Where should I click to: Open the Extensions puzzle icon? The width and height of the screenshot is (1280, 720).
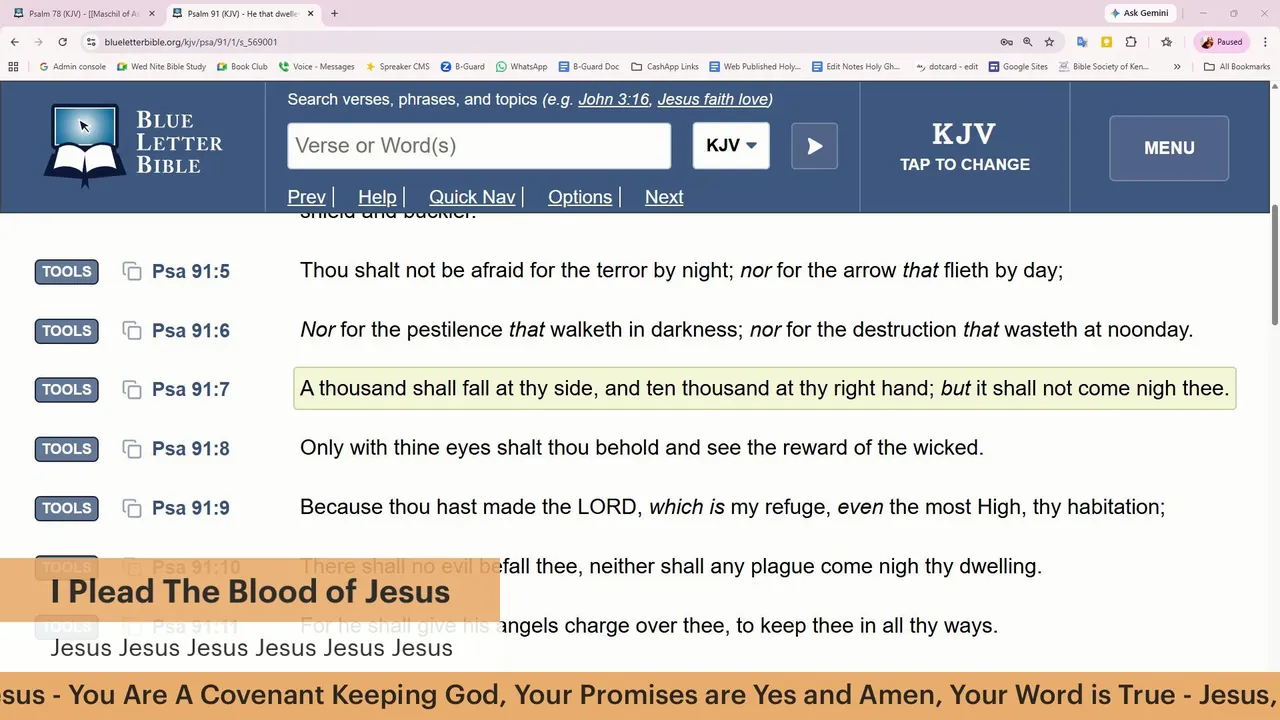(x=1131, y=42)
